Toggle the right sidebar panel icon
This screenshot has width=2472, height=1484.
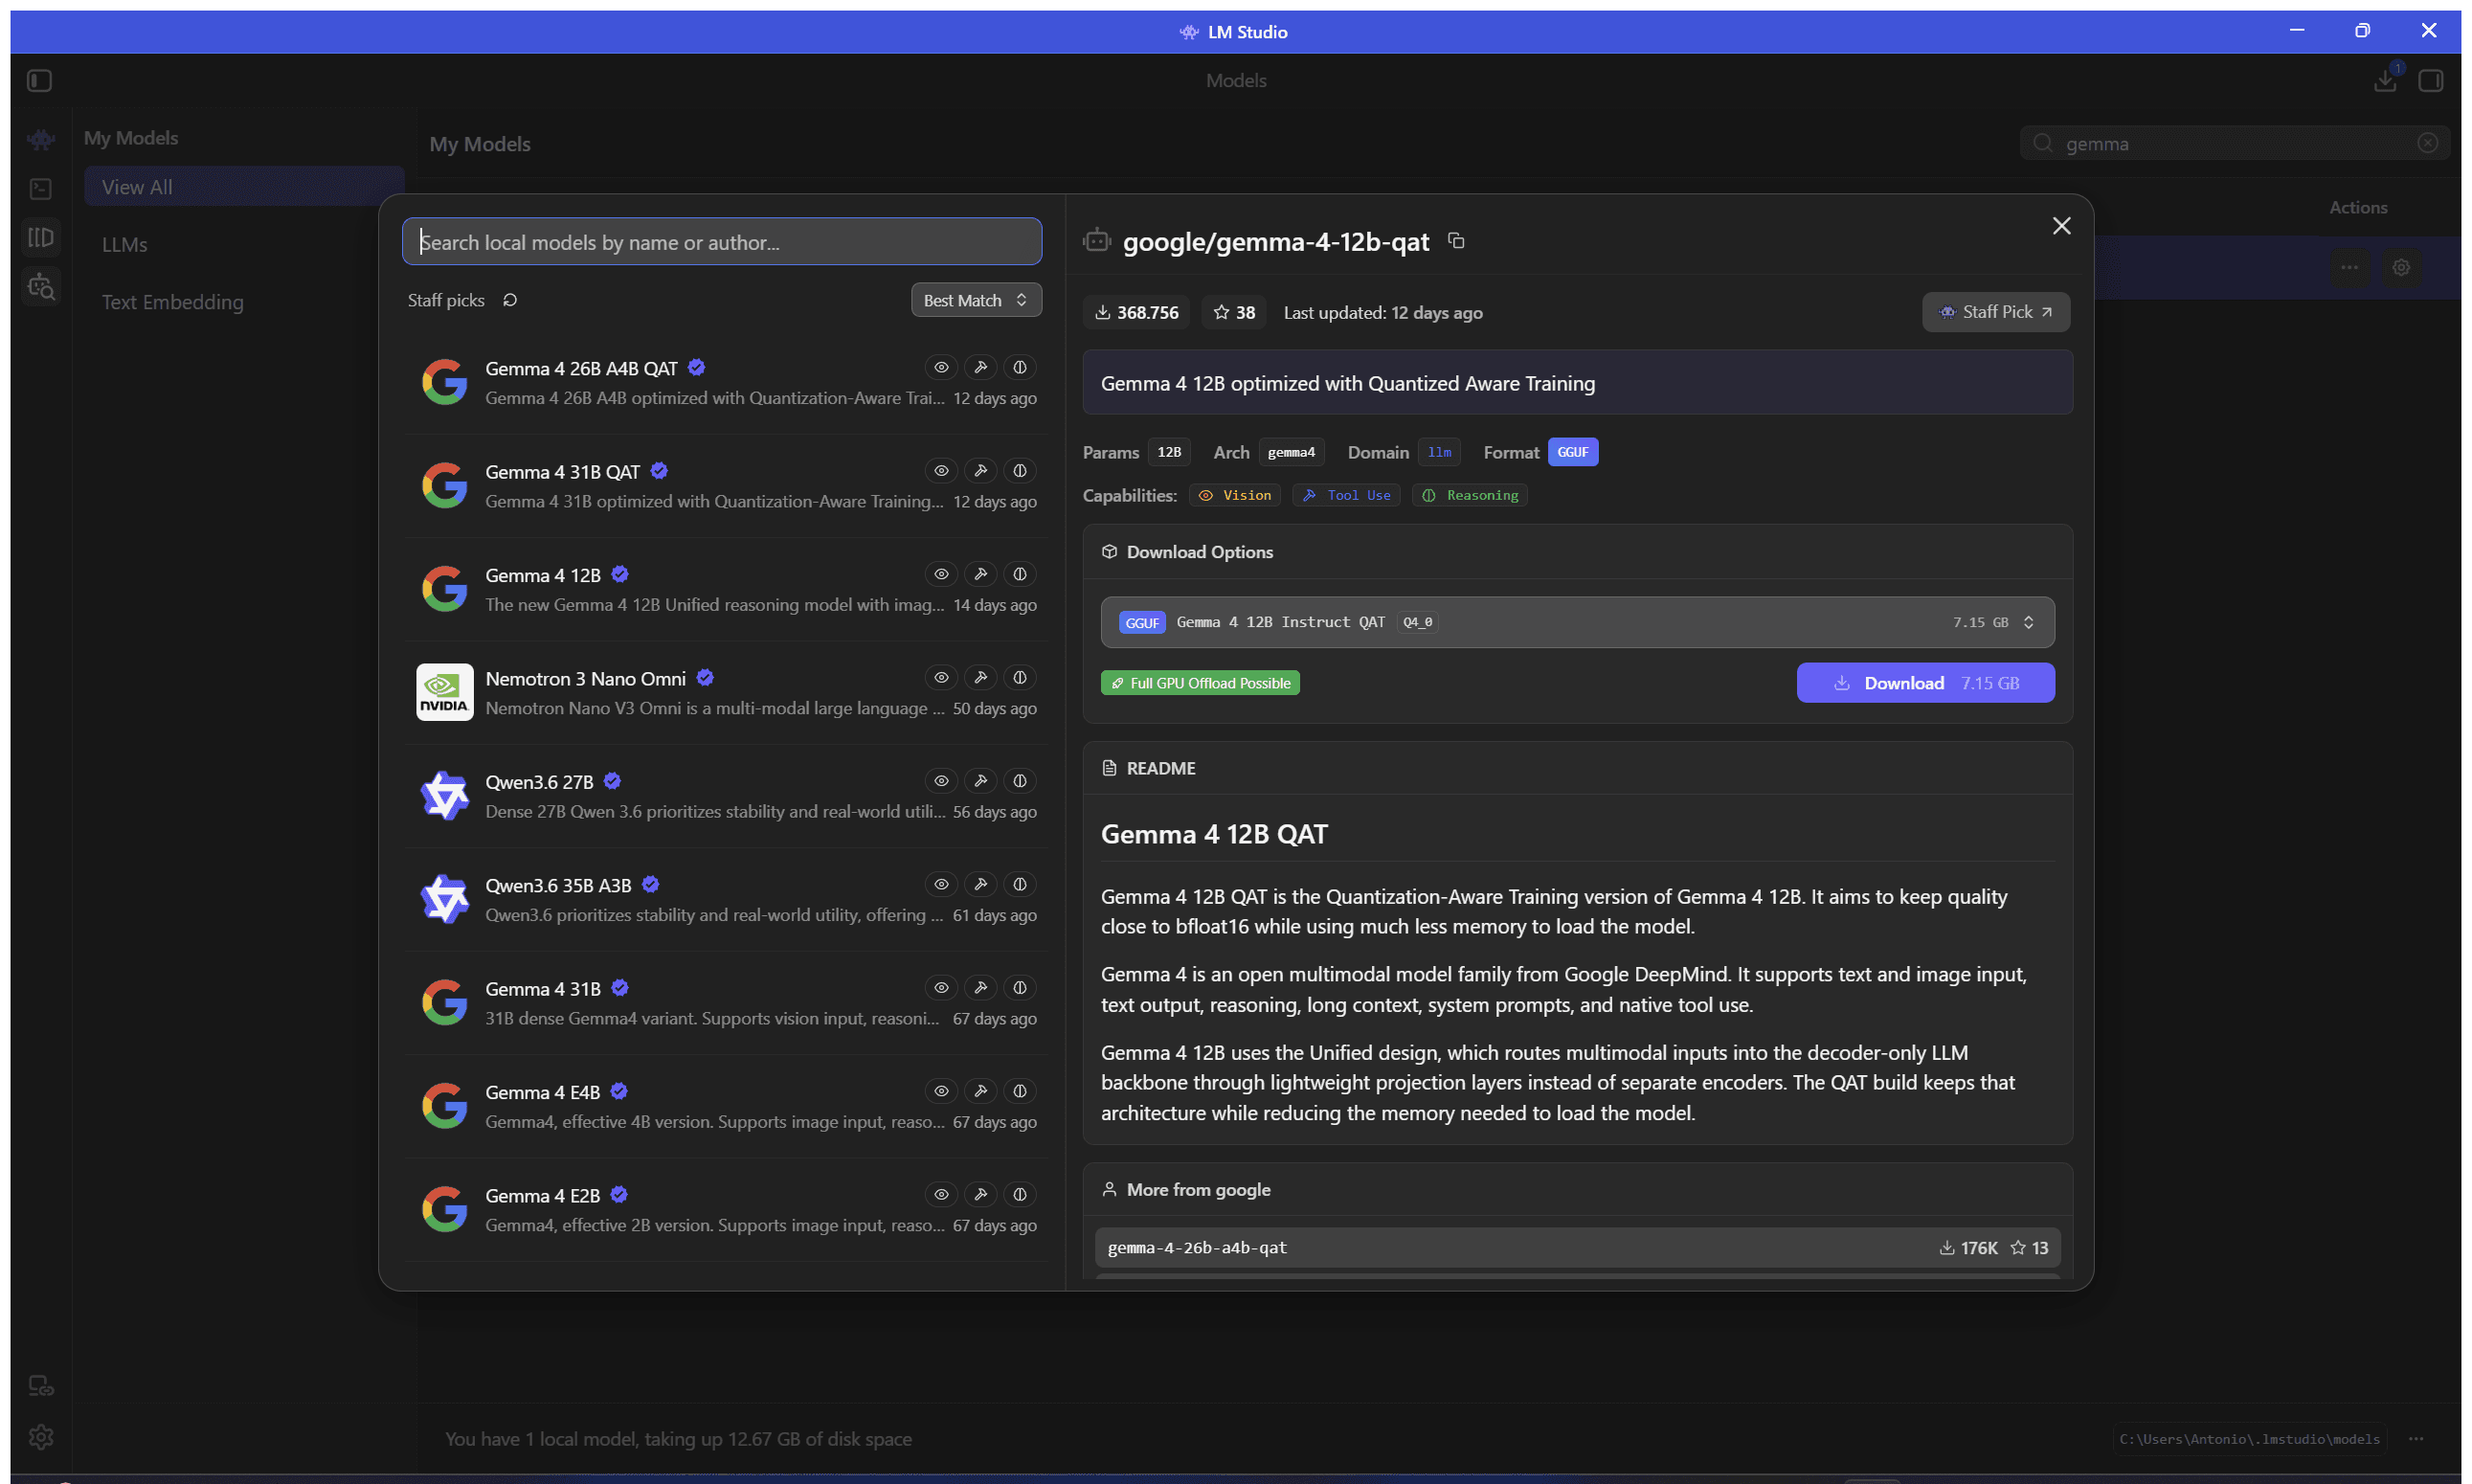[2431, 81]
